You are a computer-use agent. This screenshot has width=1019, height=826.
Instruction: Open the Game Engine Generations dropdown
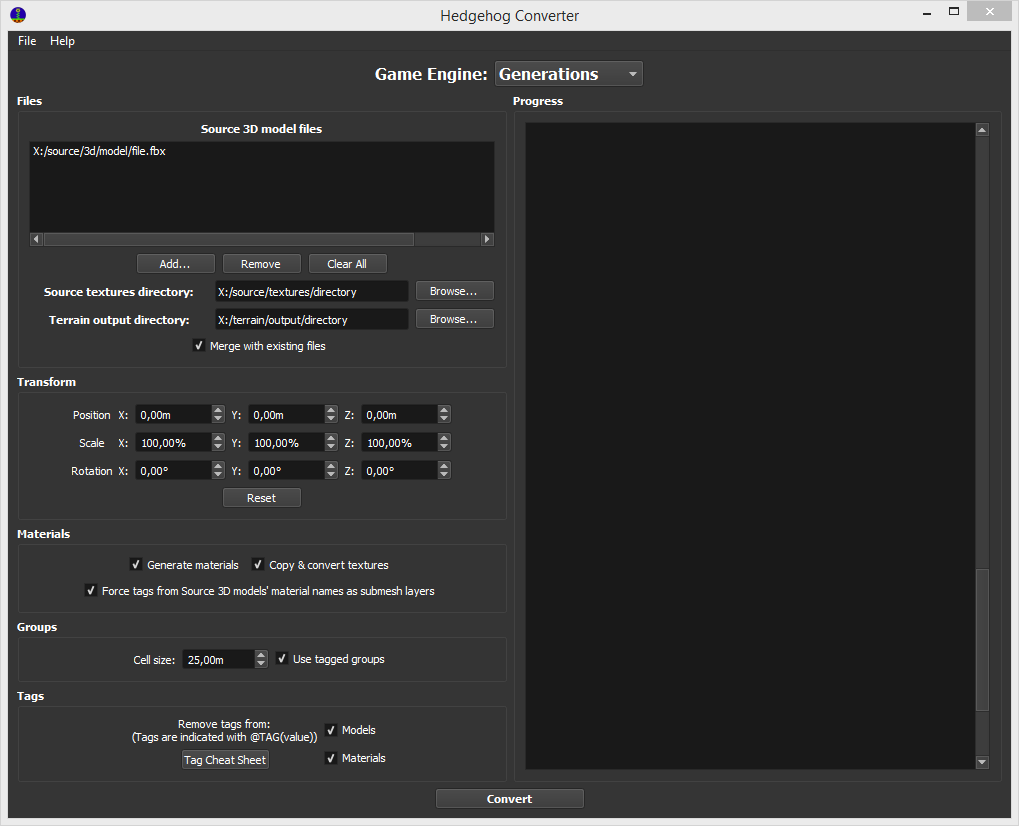tap(569, 74)
